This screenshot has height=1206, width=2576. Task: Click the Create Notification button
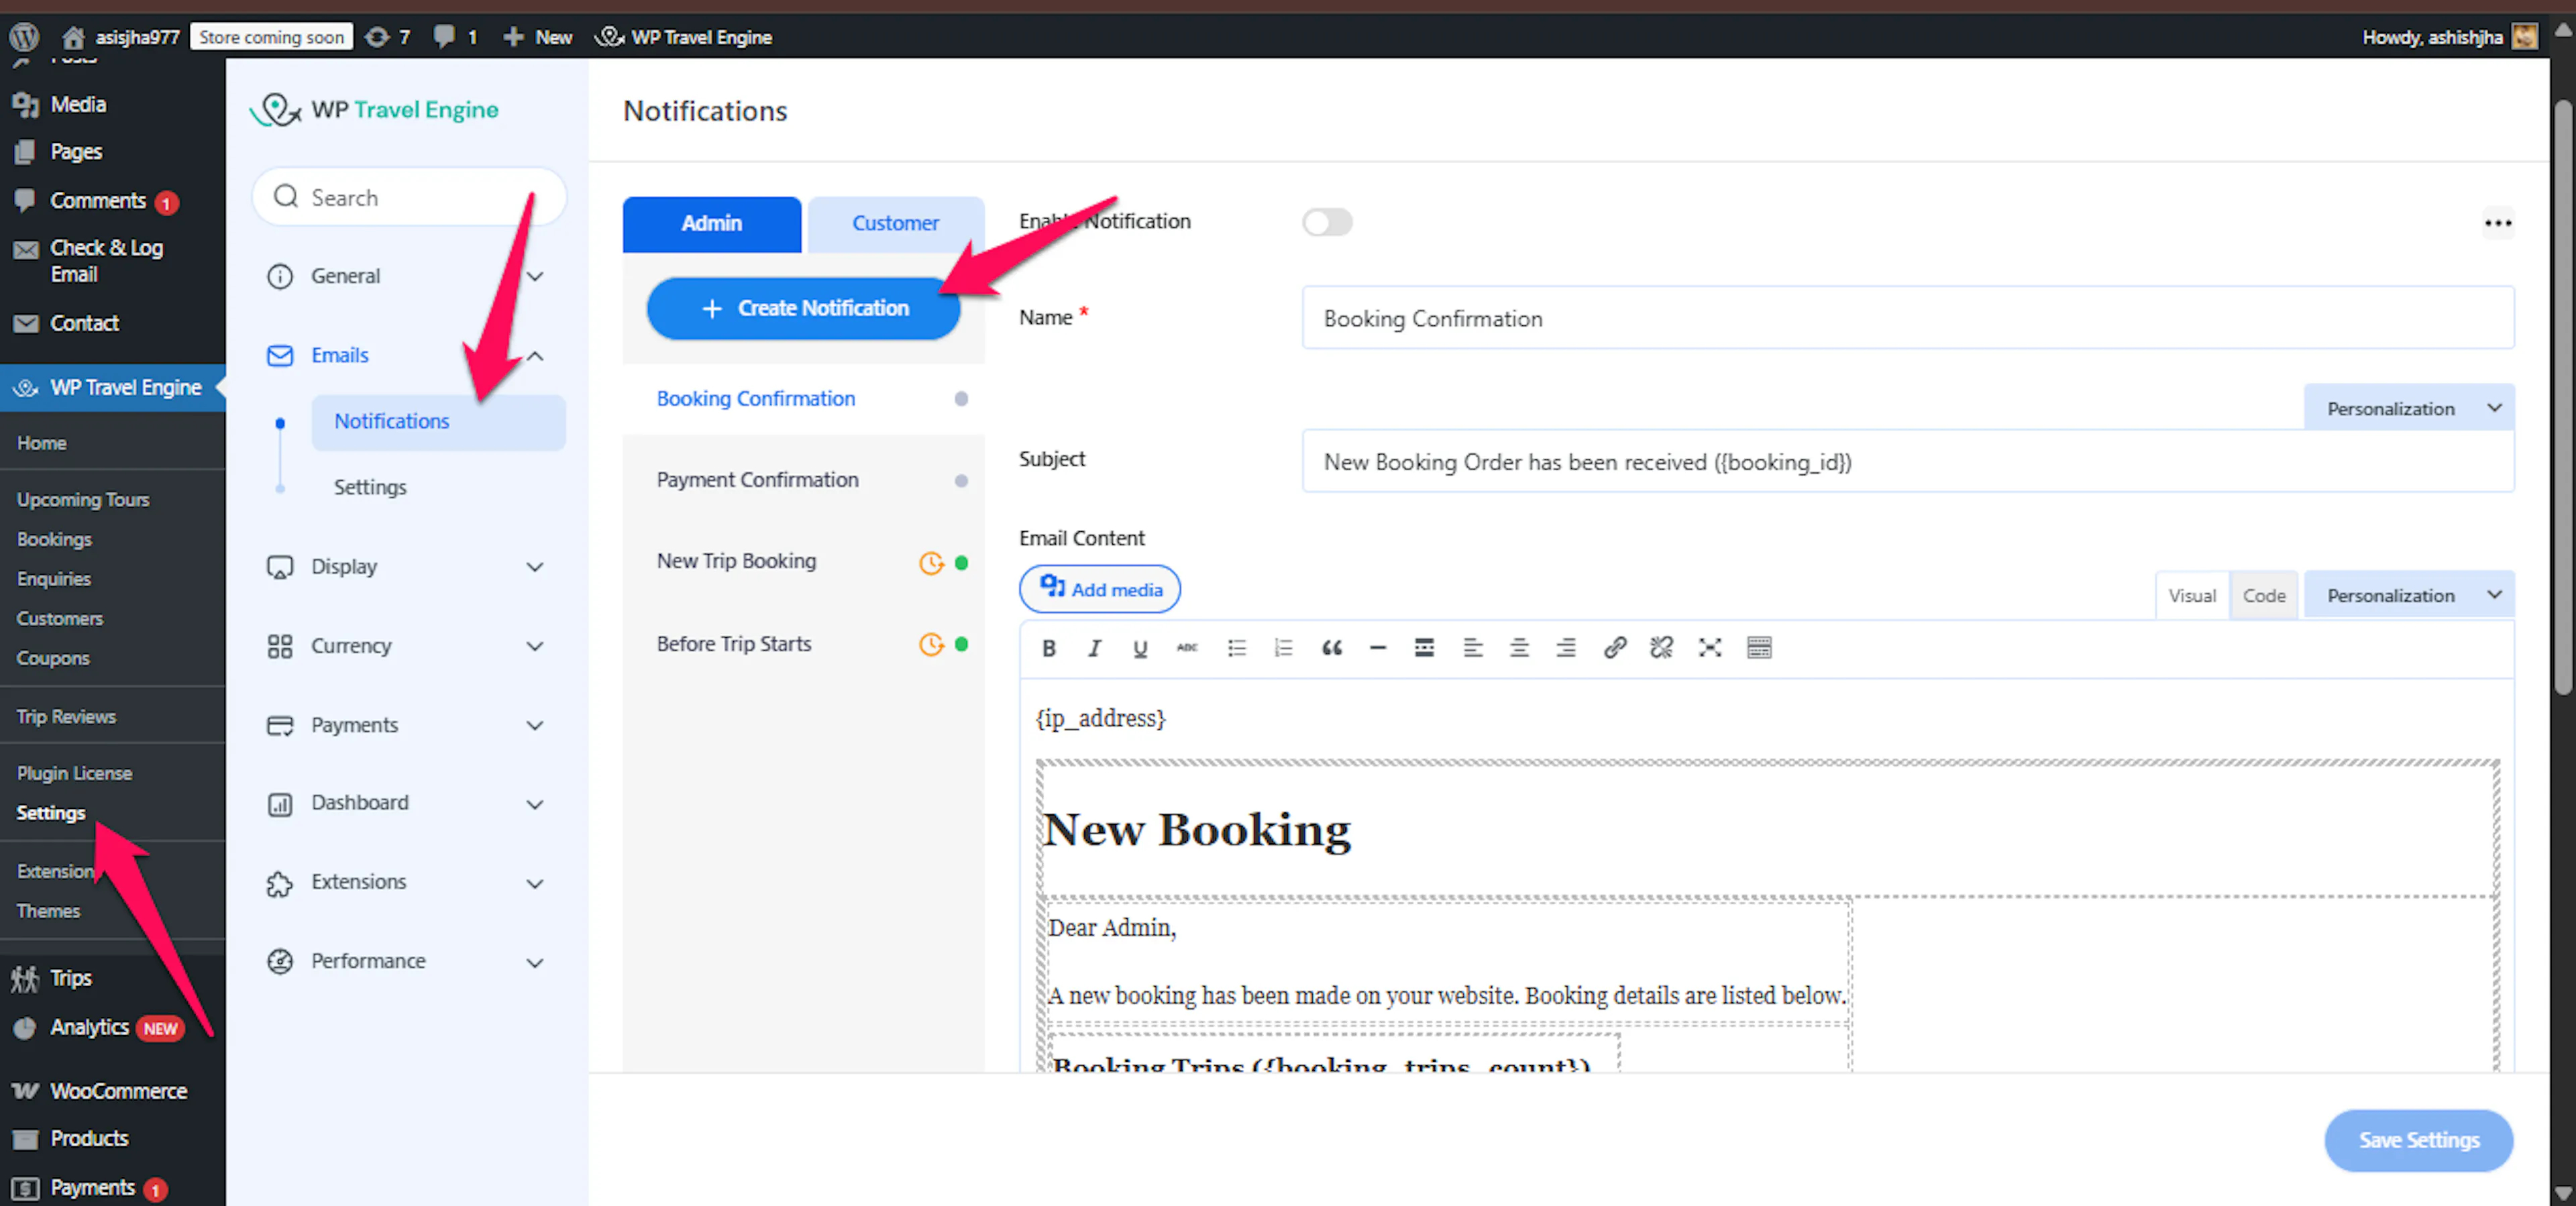pos(804,308)
